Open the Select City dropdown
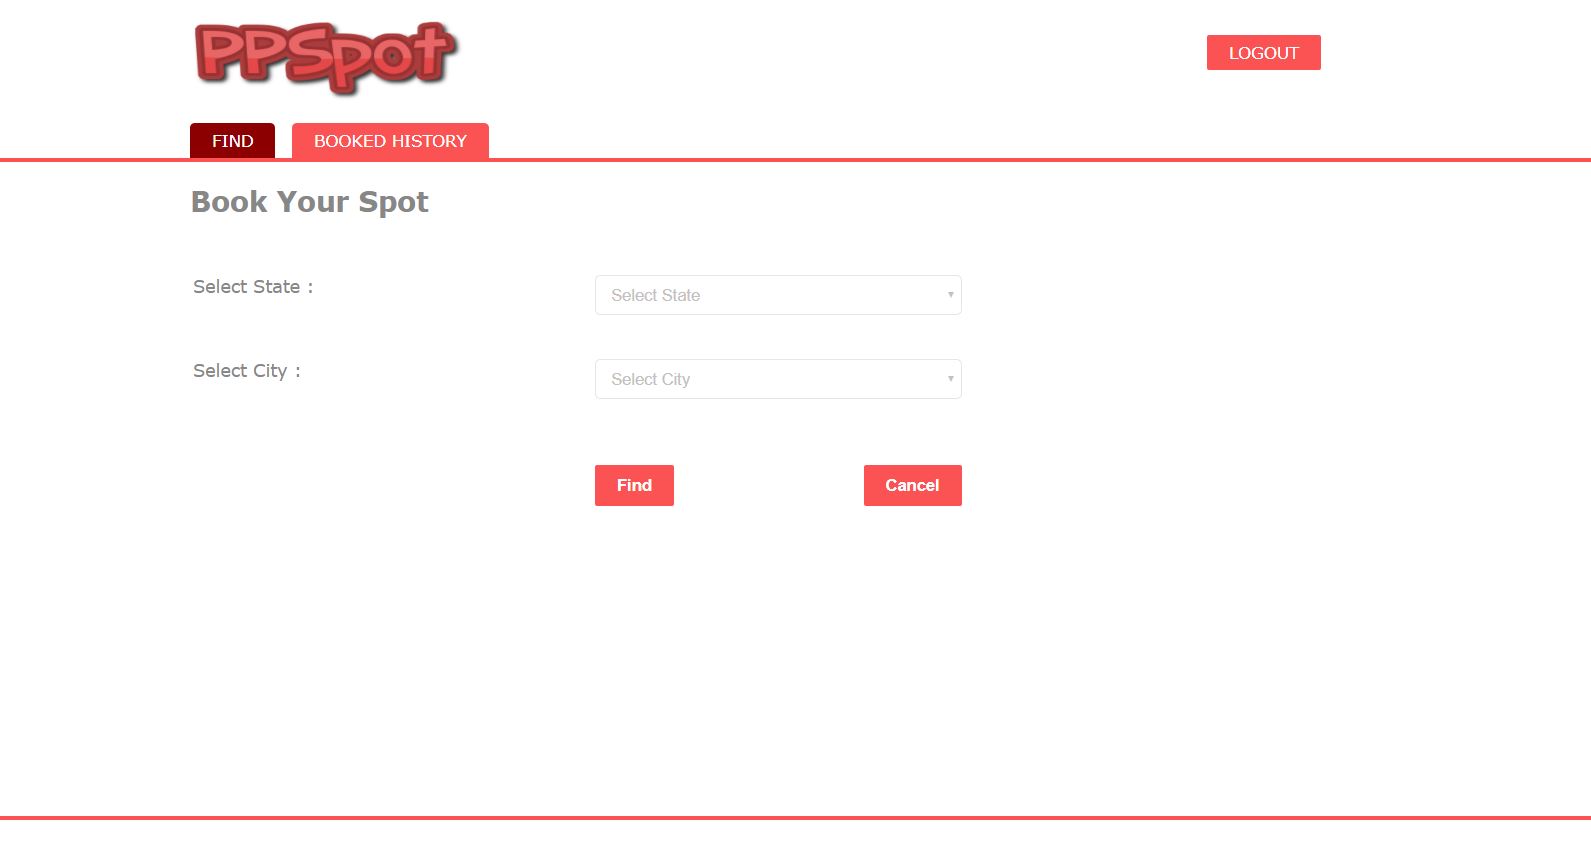The image size is (1591, 841). pos(778,379)
